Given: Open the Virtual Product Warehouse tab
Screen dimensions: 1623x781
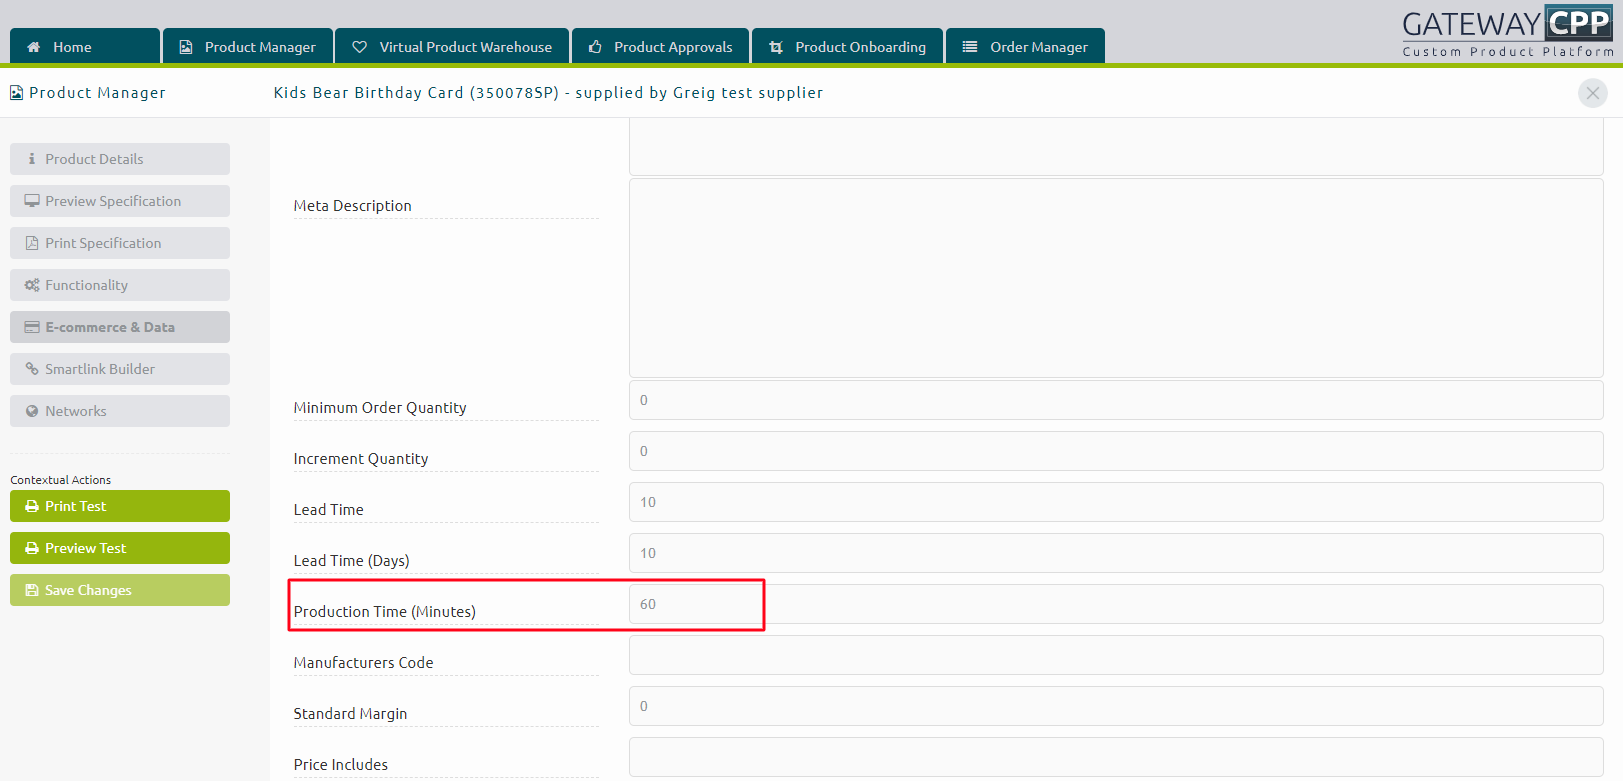Looking at the screenshot, I should 452,46.
